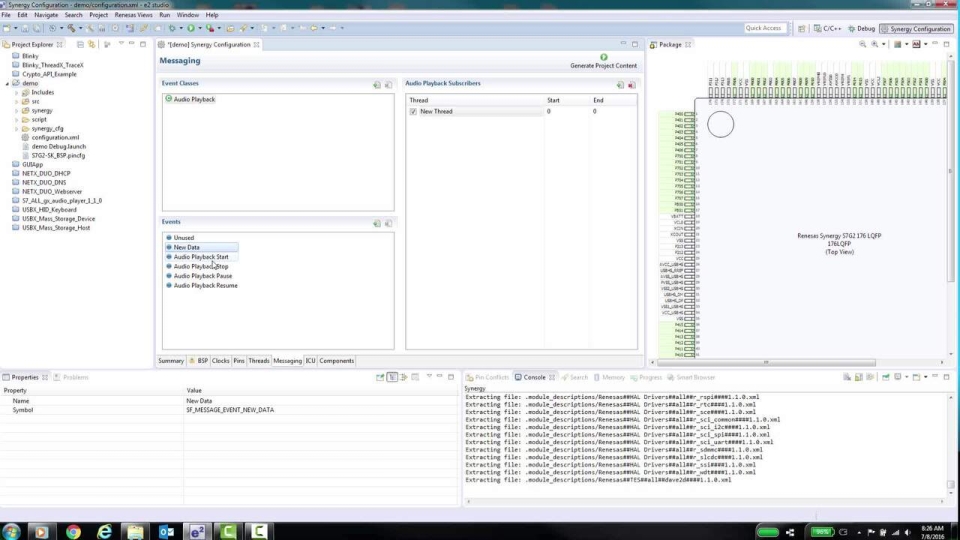
Task: Open the Project menu
Action: [98, 15]
